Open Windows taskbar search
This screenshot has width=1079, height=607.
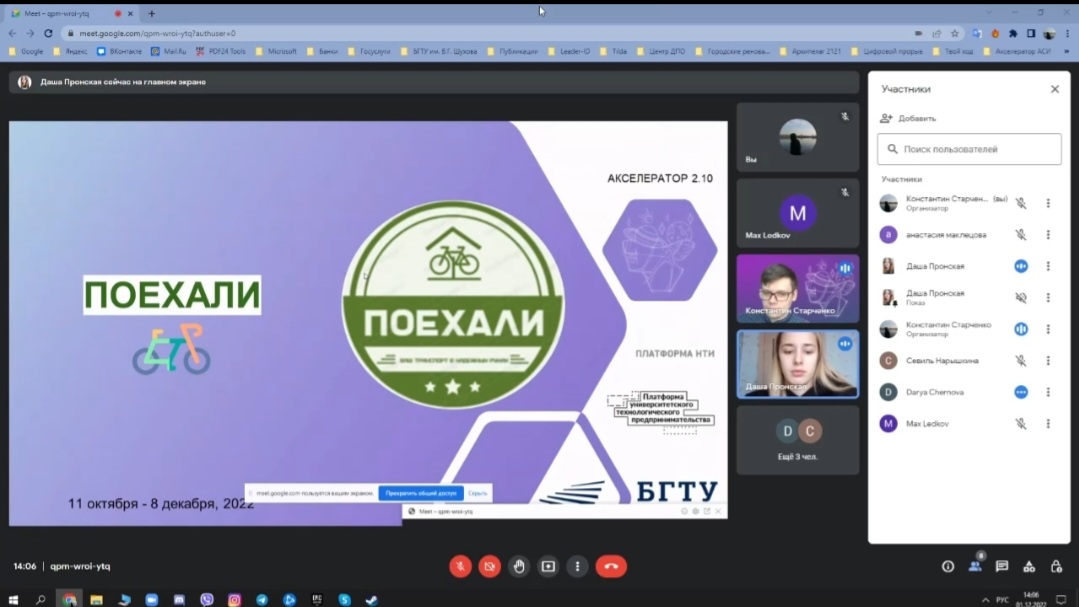tap(41, 599)
